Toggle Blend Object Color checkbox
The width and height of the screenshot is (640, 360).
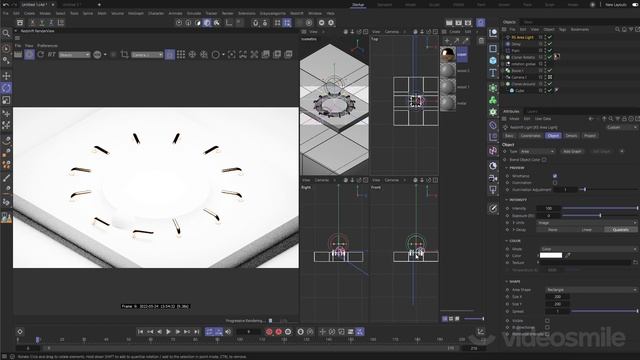[544, 160]
